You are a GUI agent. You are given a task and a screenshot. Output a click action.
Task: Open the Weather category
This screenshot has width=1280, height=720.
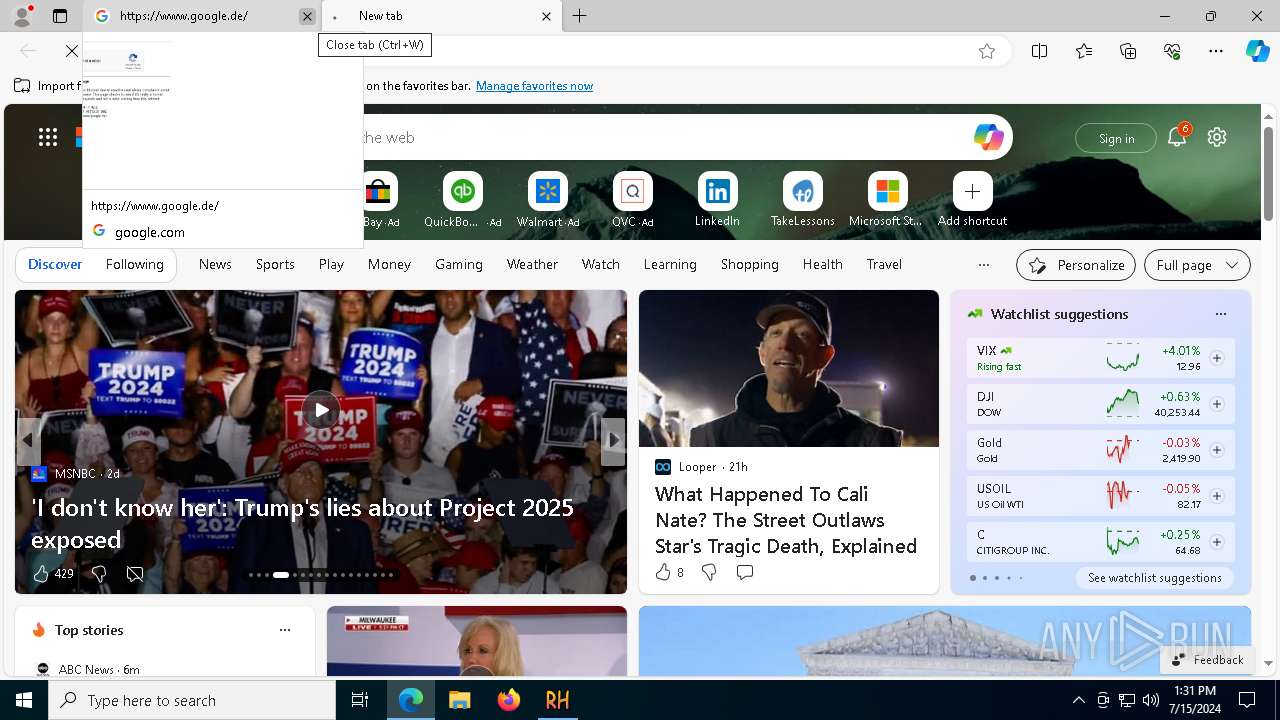[x=532, y=264]
